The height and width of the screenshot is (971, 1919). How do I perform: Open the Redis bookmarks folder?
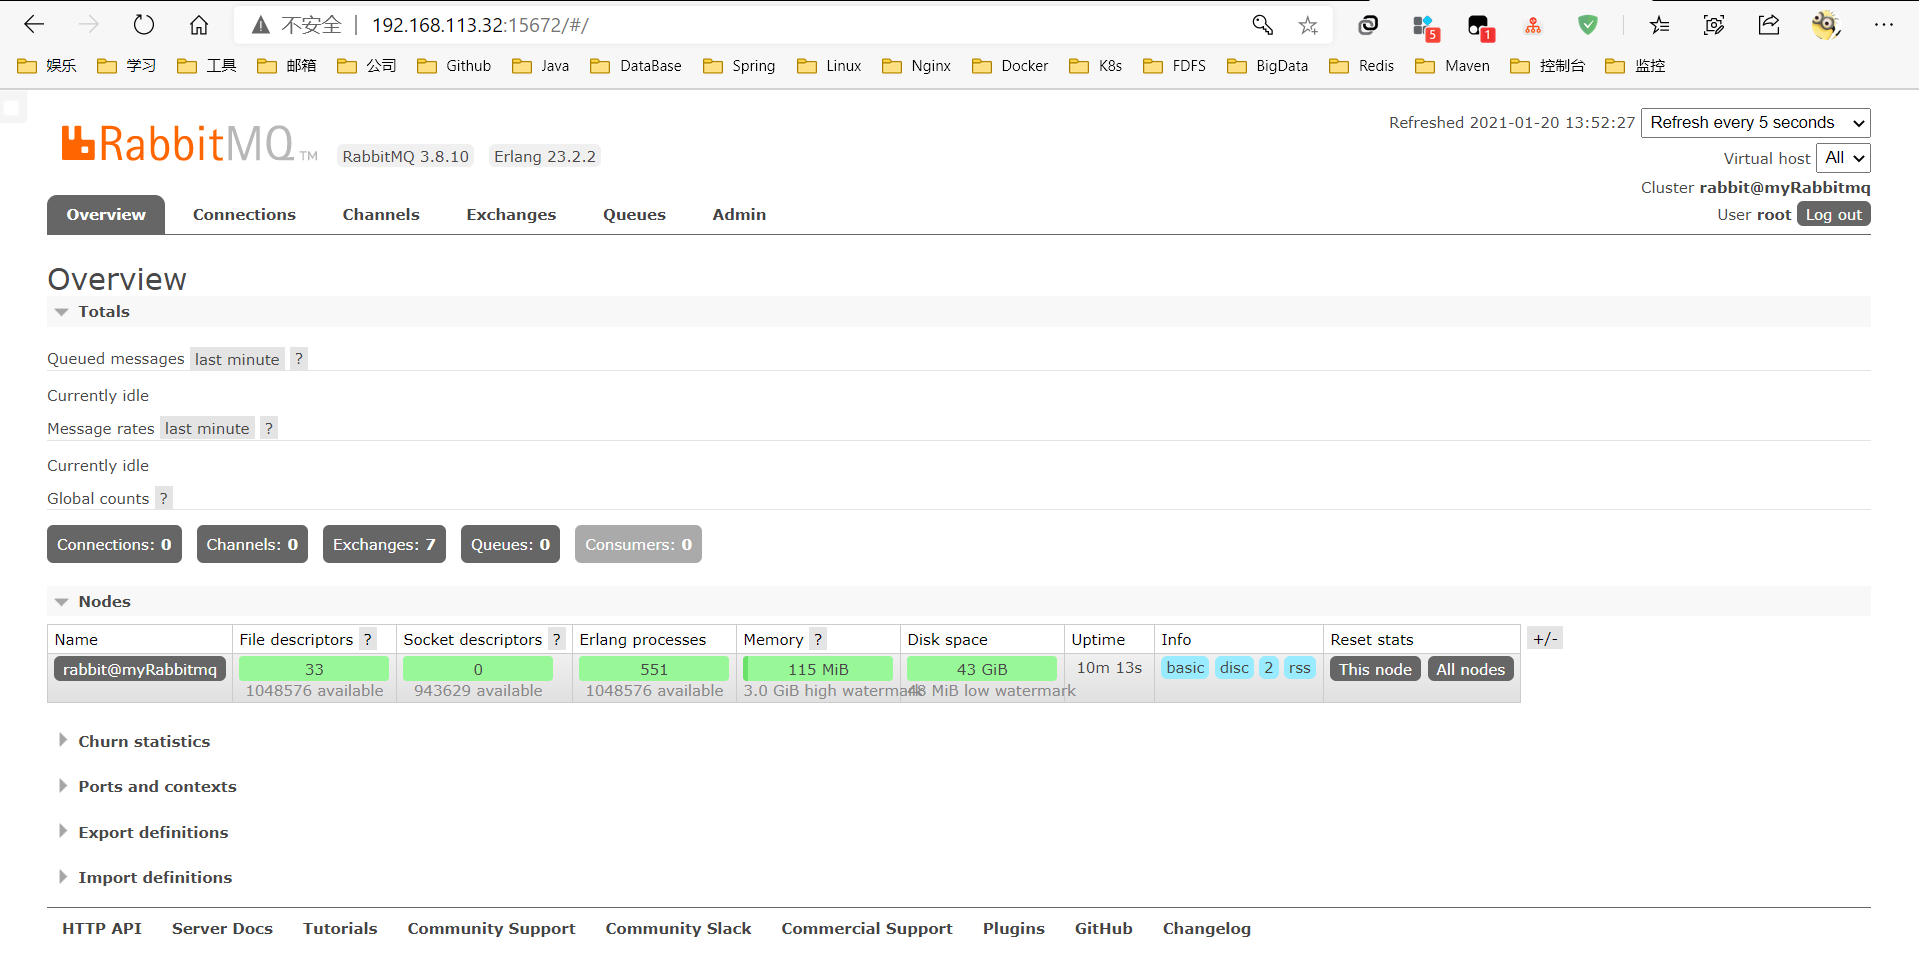(1361, 66)
